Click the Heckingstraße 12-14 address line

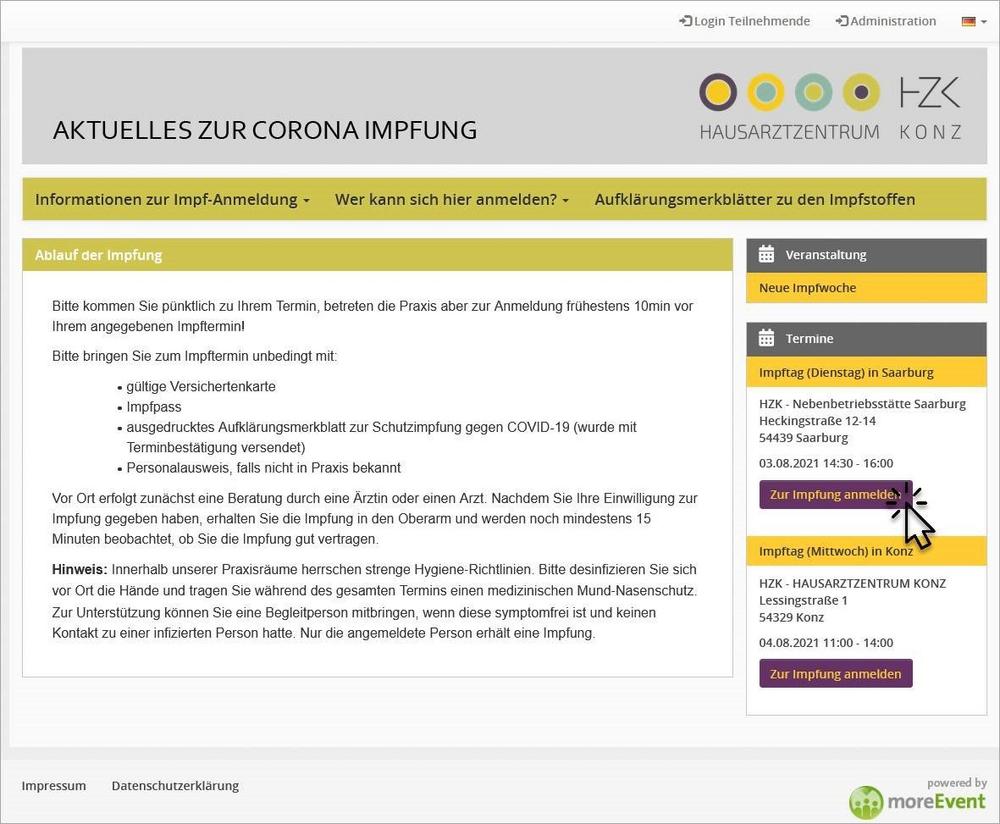[x=817, y=420]
